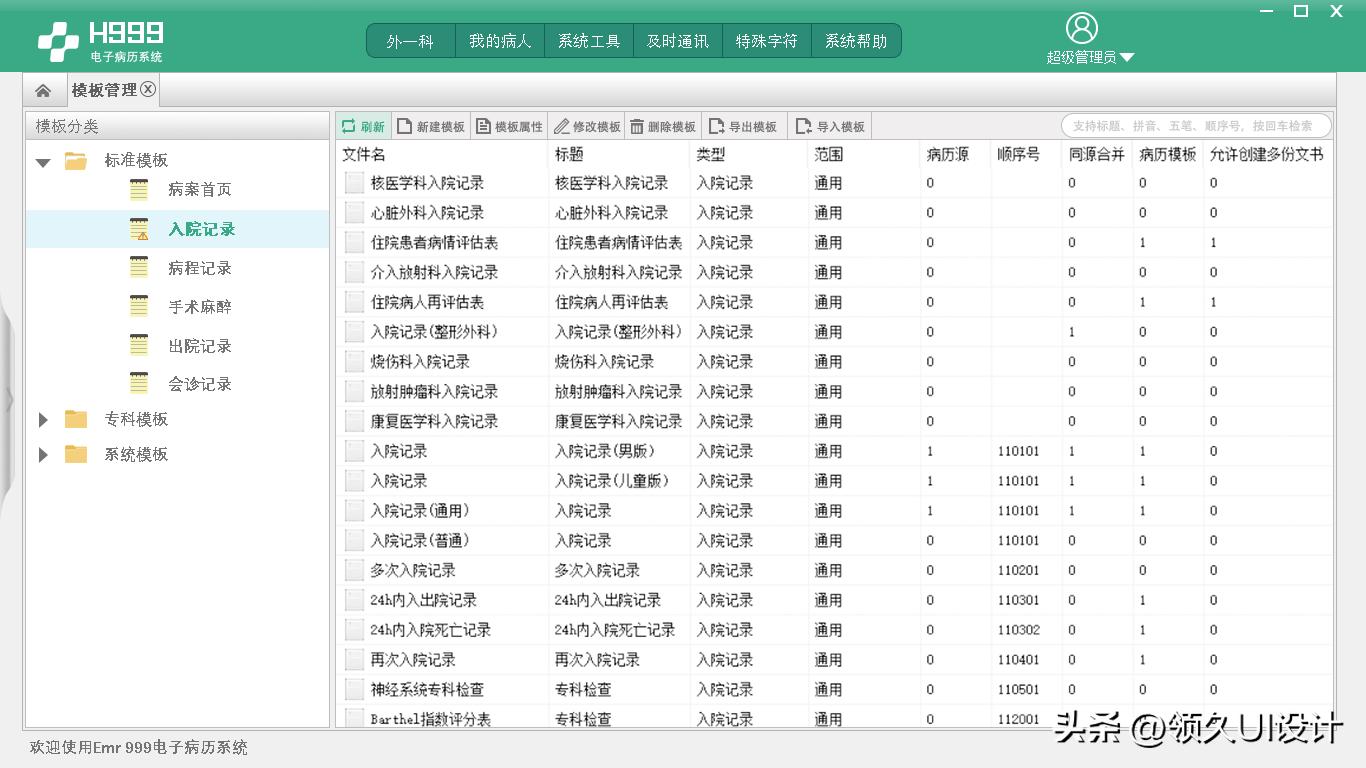
Task: Click the refresh (刷新) toolbar icon
Action: (349, 127)
